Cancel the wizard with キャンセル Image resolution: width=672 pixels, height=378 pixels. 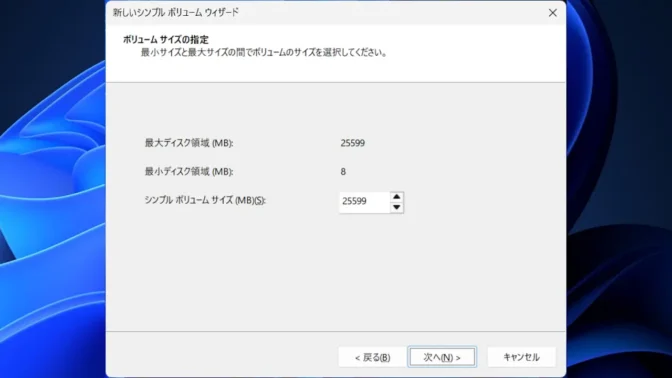[521, 357]
